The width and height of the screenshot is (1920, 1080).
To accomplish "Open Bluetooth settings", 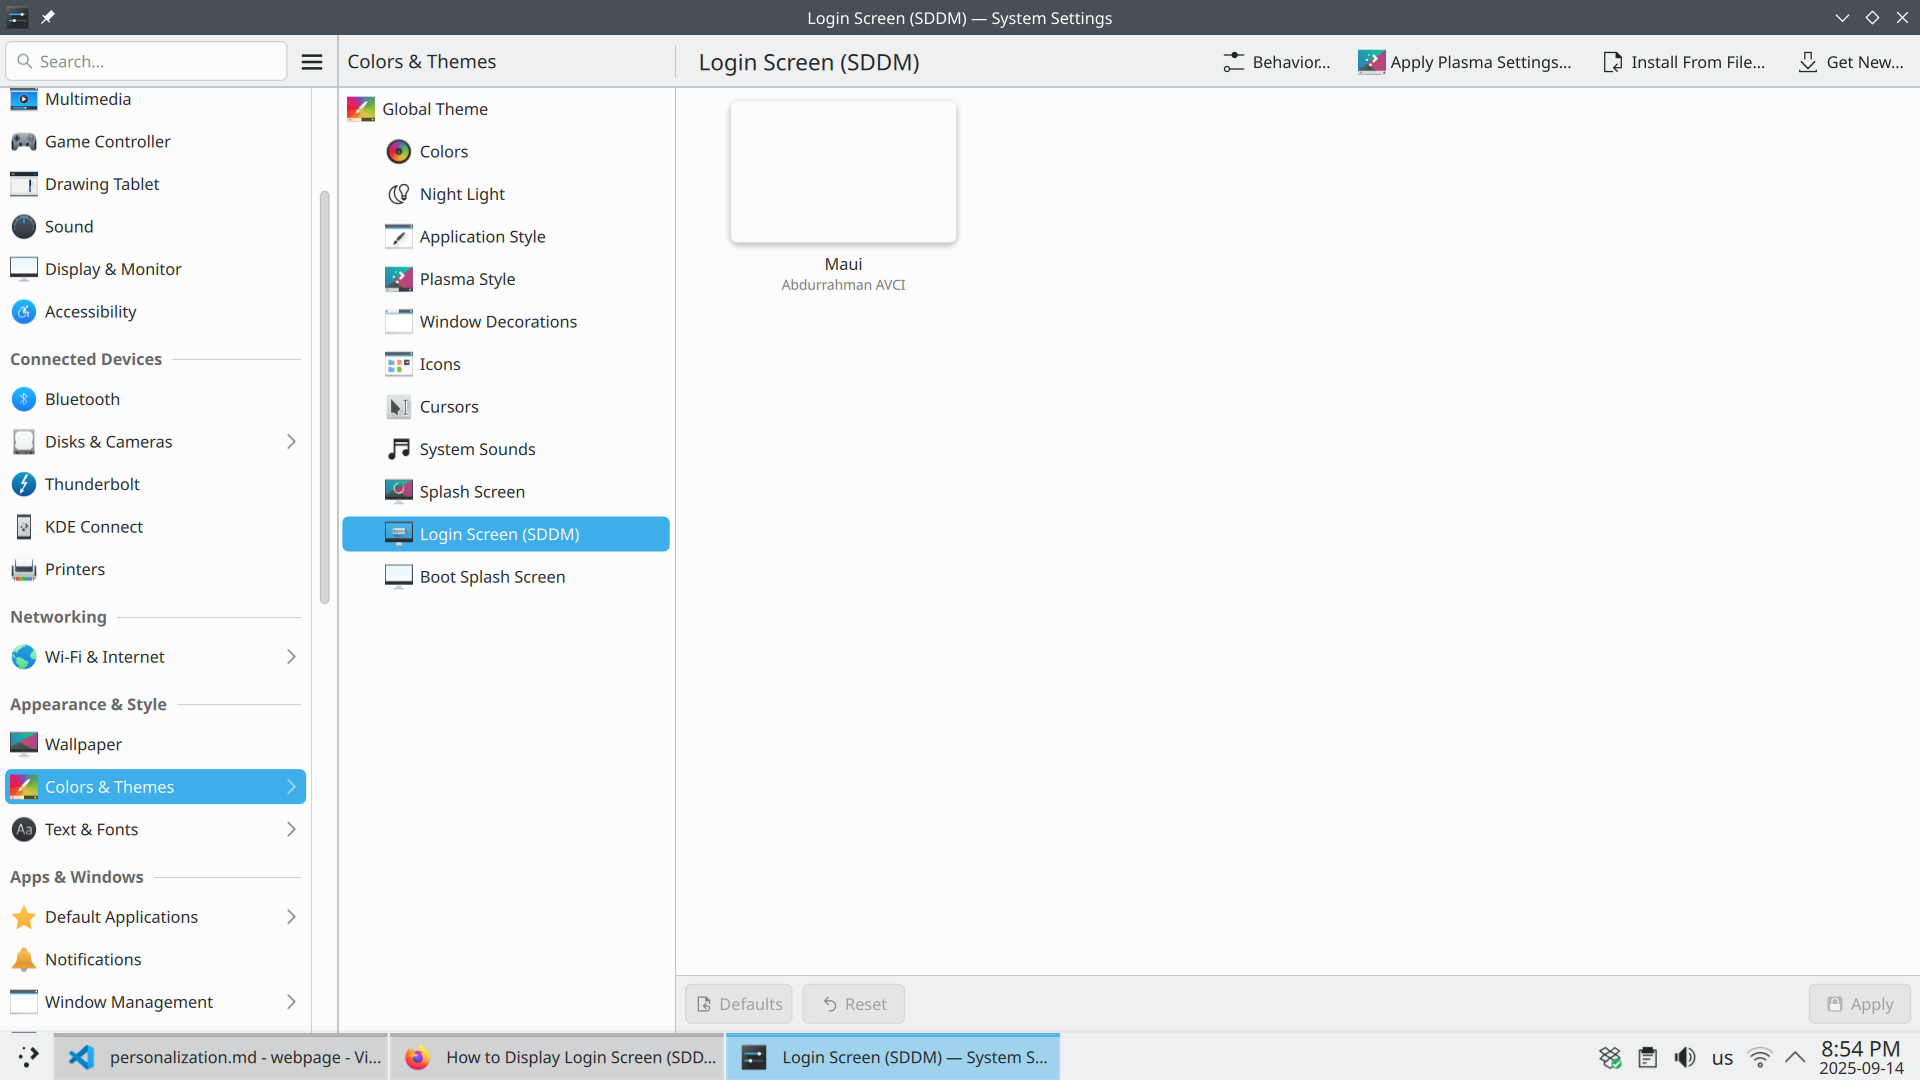I will point(155,399).
